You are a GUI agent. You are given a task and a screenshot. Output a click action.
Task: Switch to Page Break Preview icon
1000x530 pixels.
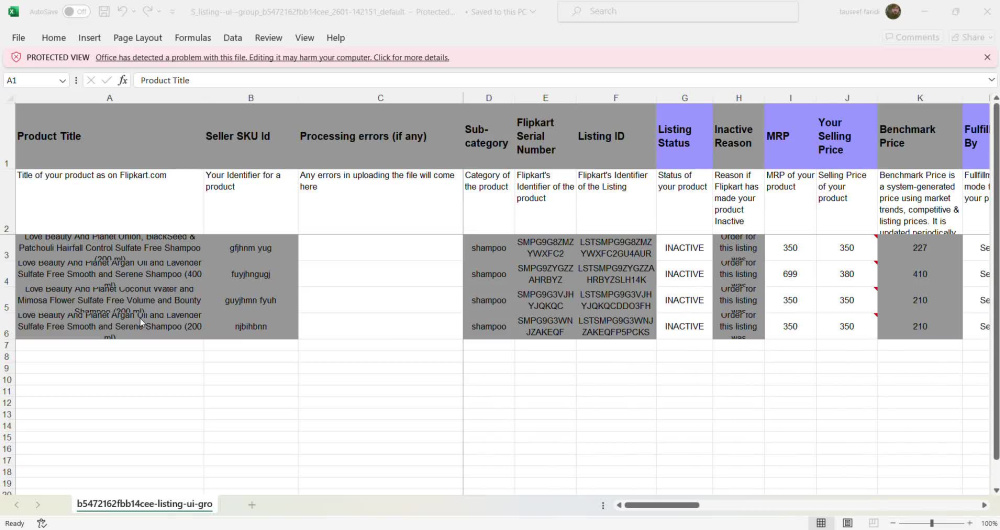click(x=873, y=523)
